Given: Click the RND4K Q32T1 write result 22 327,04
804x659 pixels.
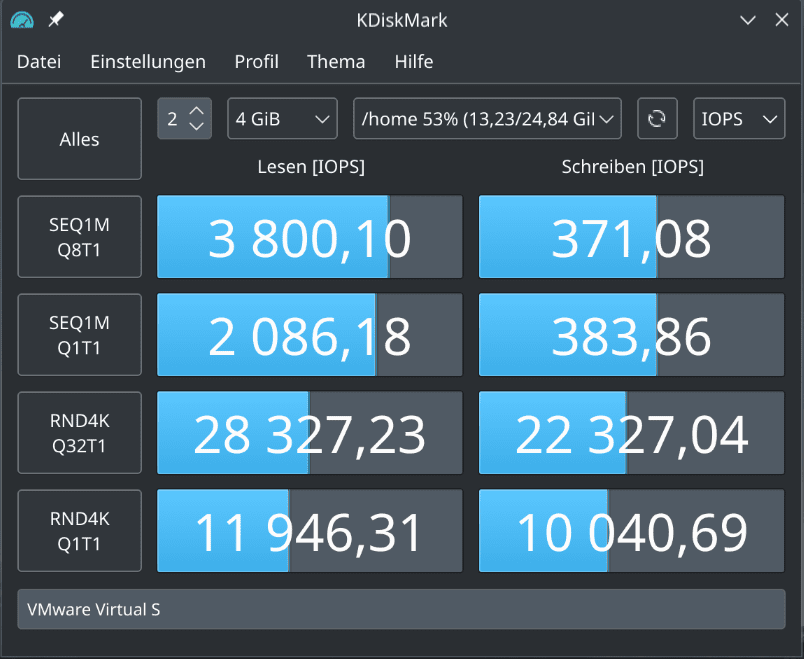Looking at the screenshot, I should click(631, 433).
